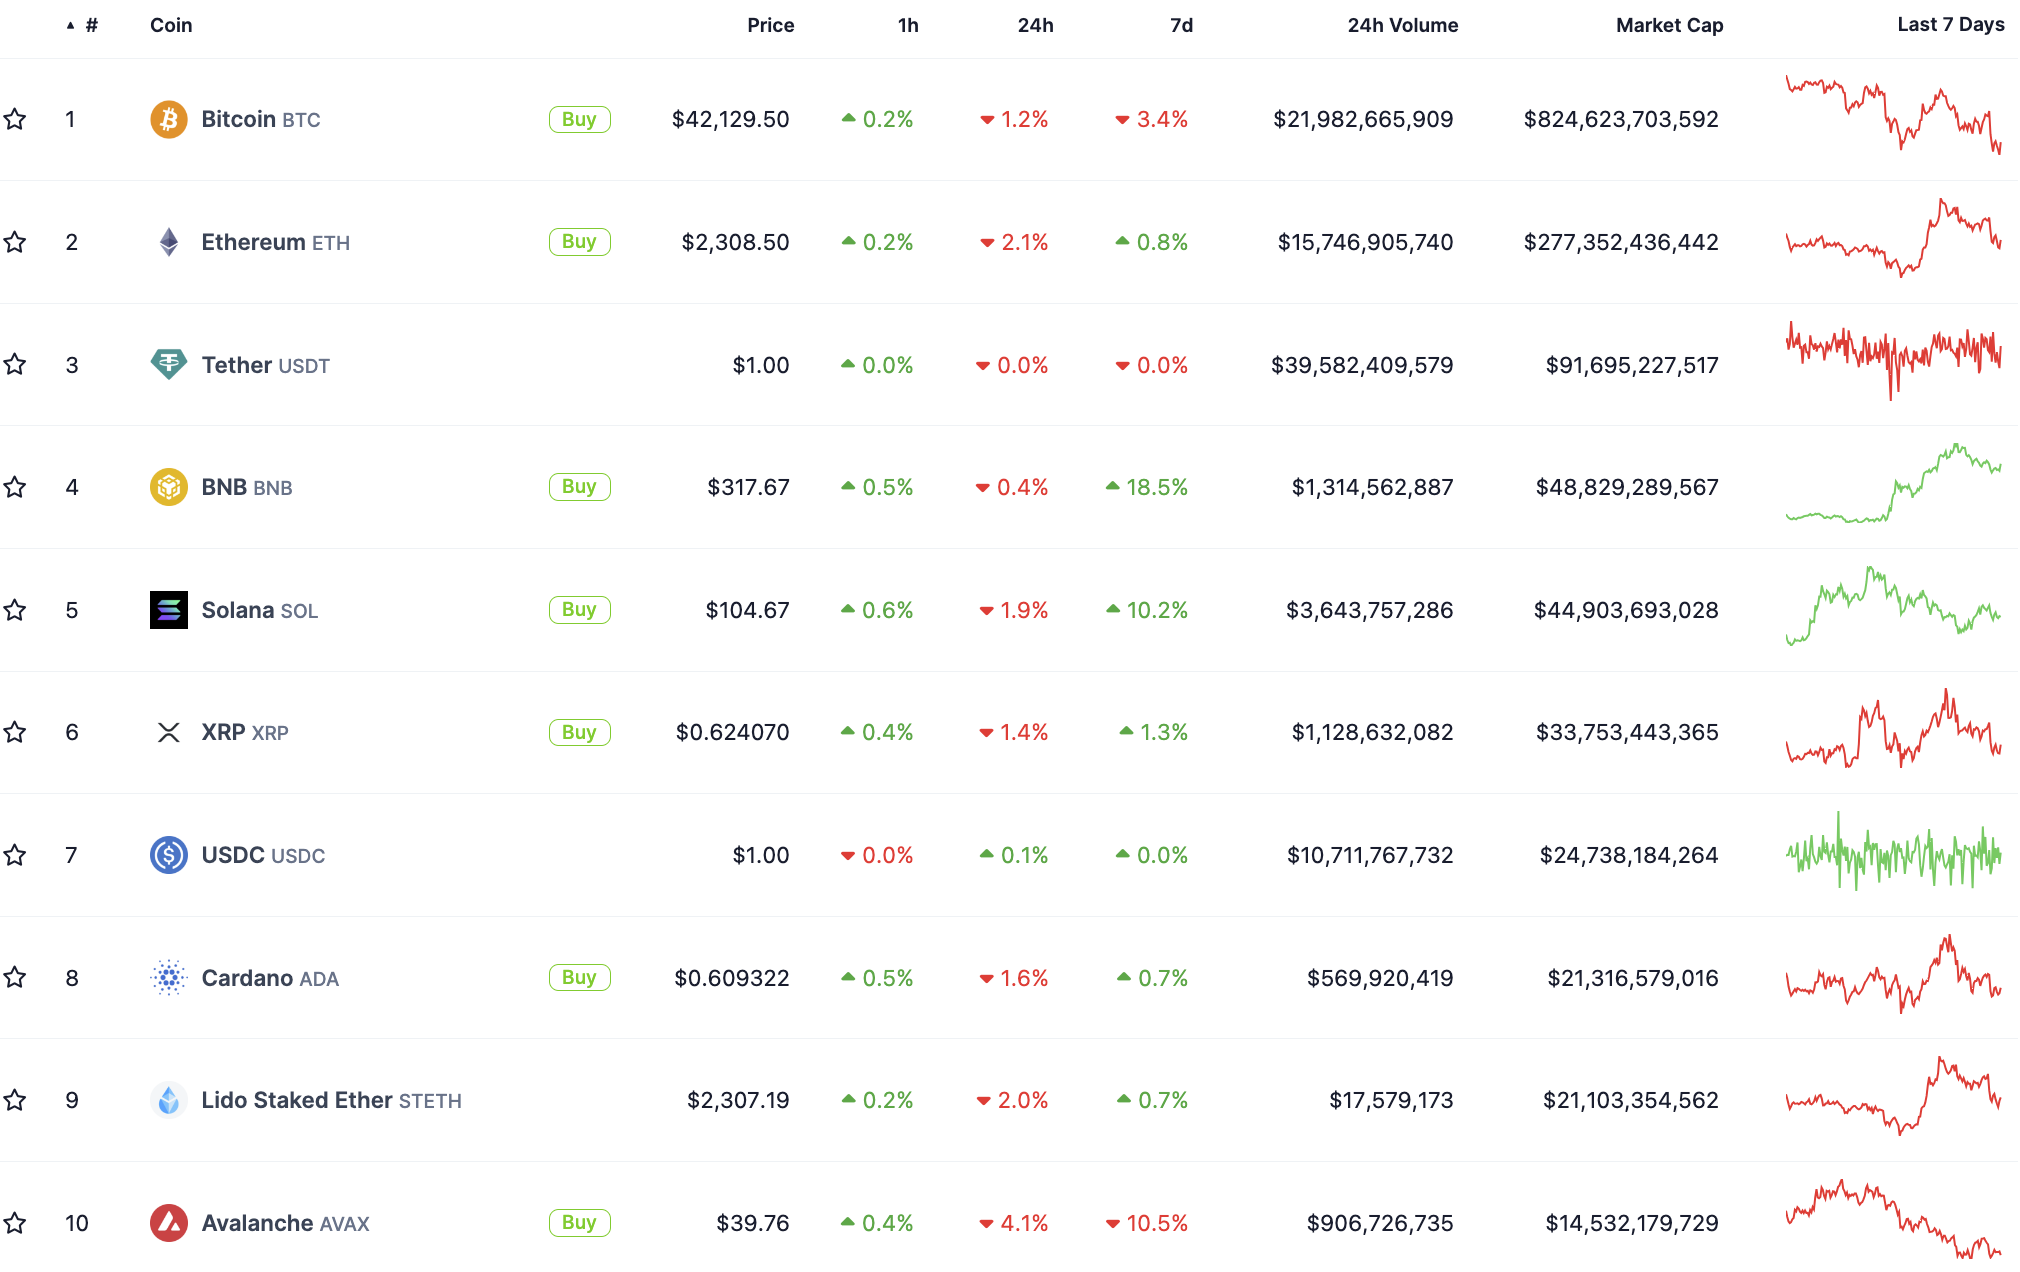Click the Buy button for Avalanche
The height and width of the screenshot is (1272, 2020).
pyautogui.click(x=579, y=1223)
